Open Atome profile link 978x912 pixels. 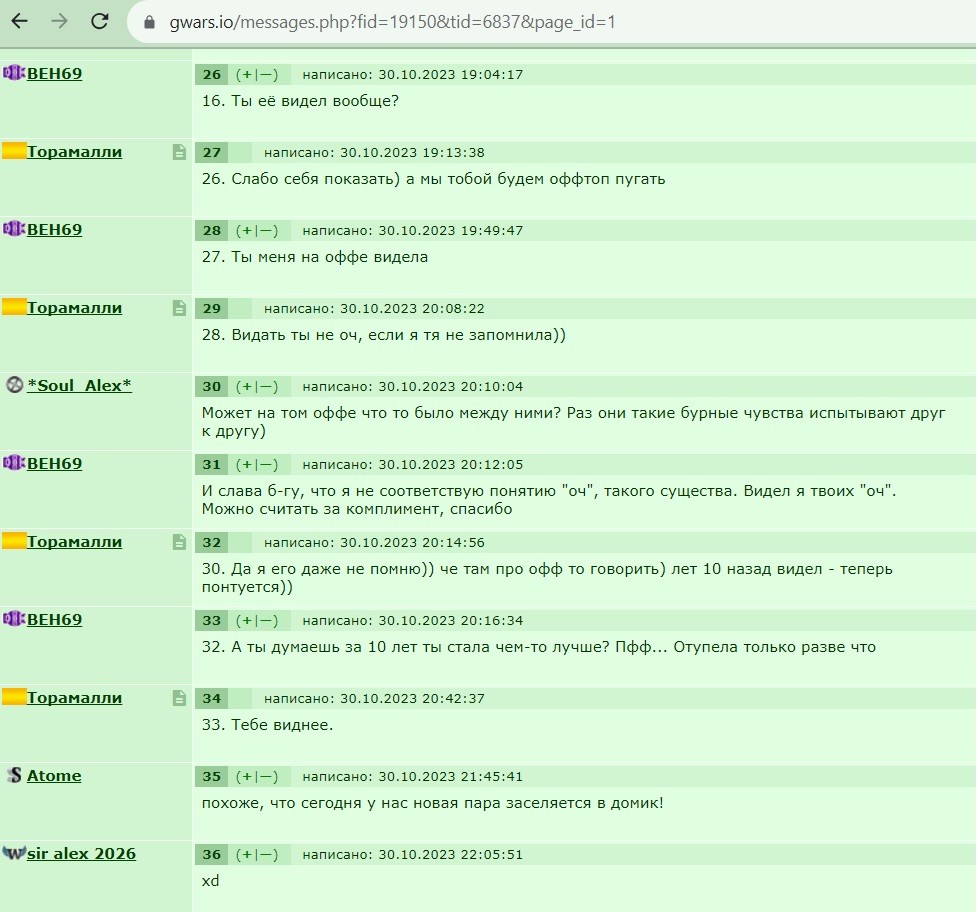point(54,775)
